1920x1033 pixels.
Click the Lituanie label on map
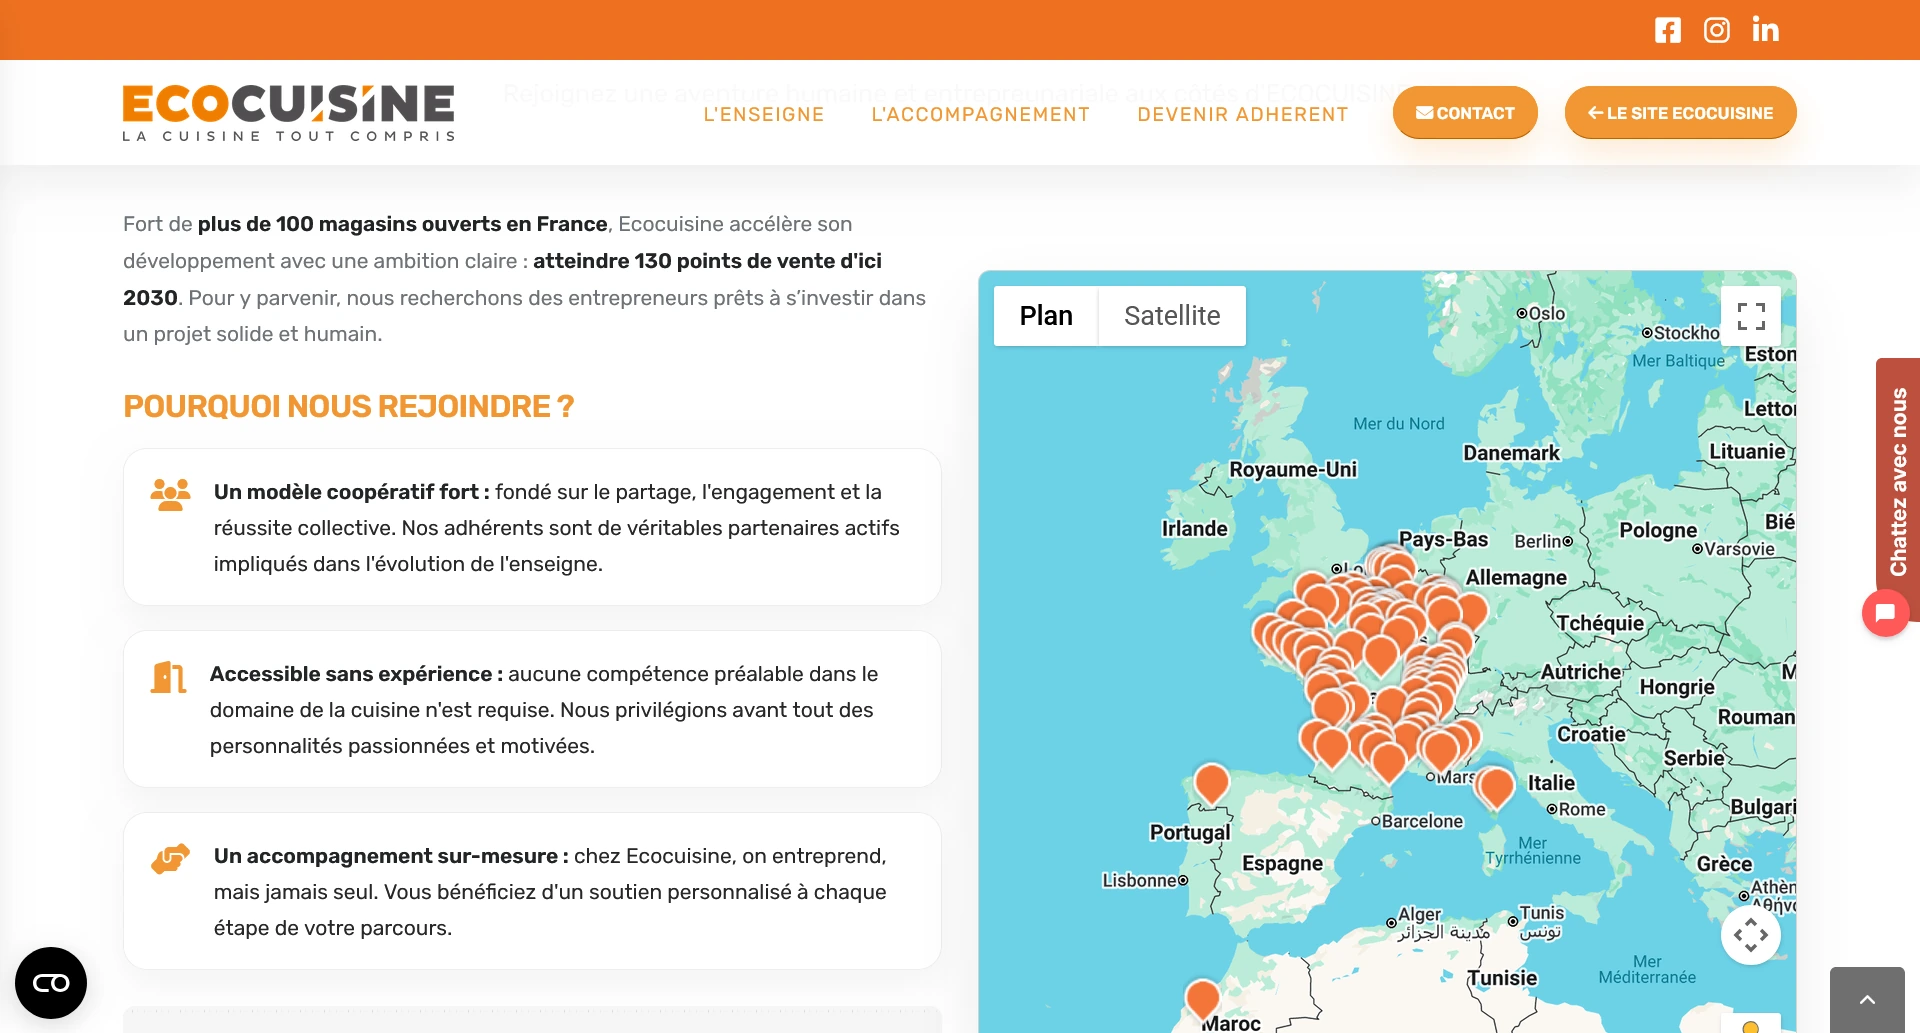pyautogui.click(x=1747, y=451)
